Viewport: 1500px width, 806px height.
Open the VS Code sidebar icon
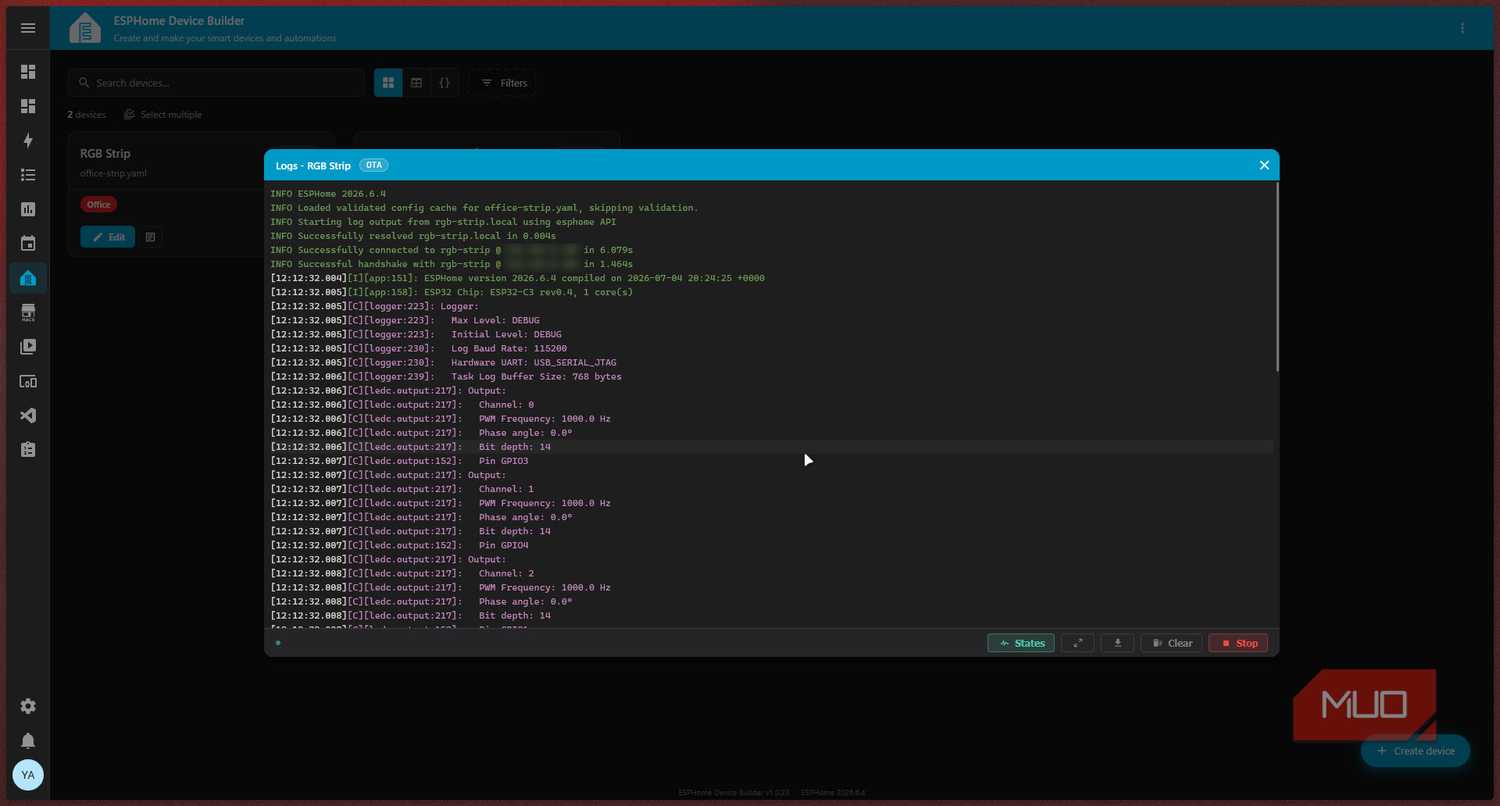[x=28, y=415]
